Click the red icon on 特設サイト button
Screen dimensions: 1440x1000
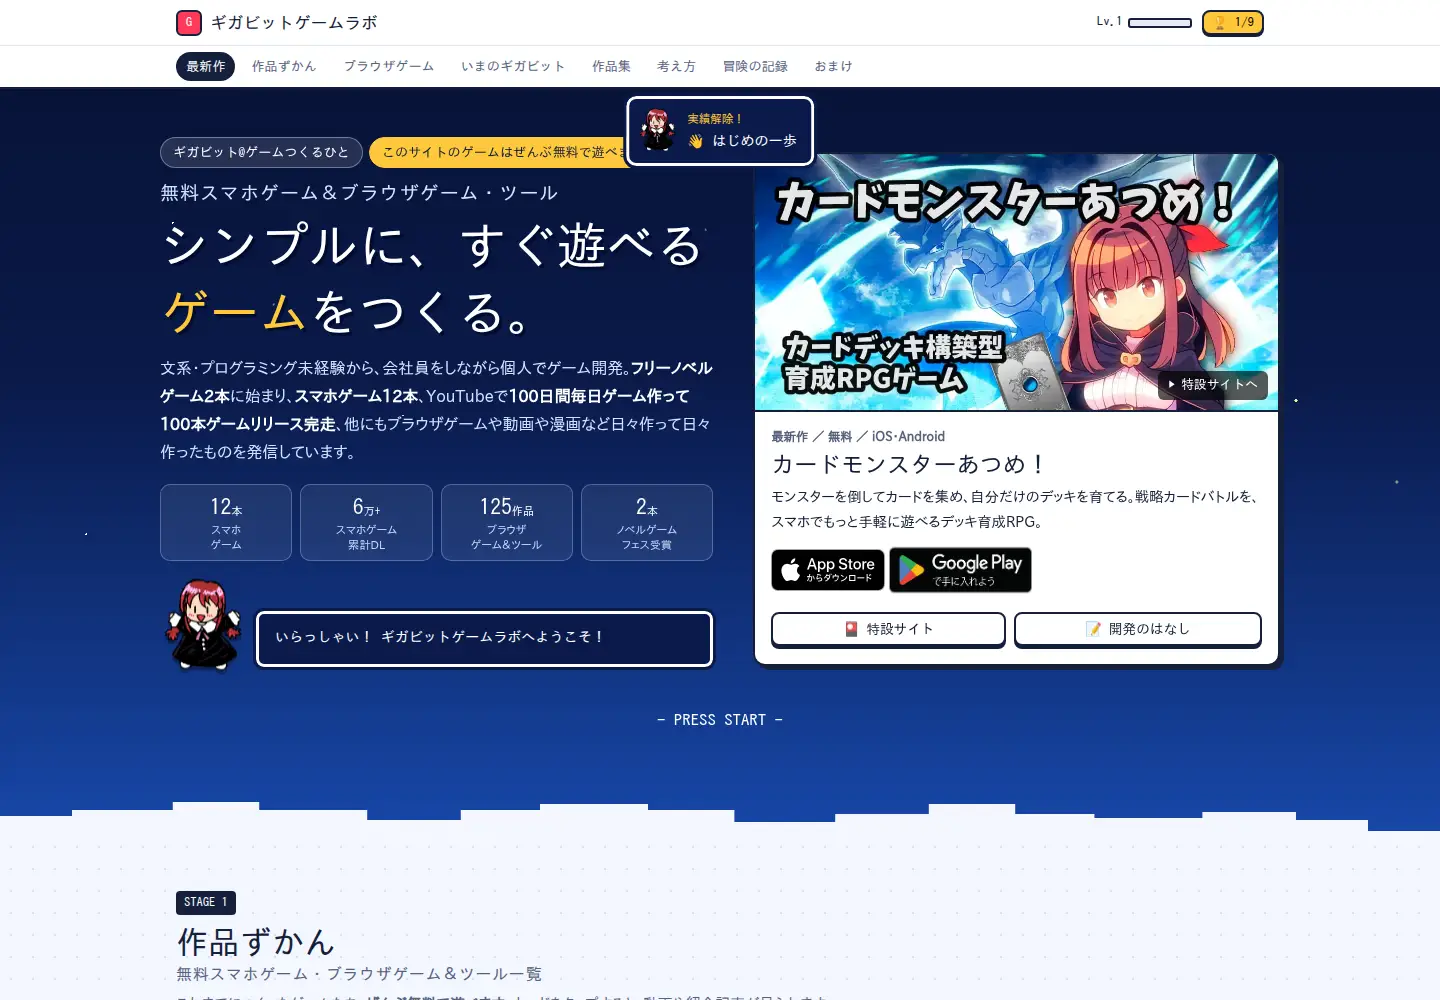[852, 629]
